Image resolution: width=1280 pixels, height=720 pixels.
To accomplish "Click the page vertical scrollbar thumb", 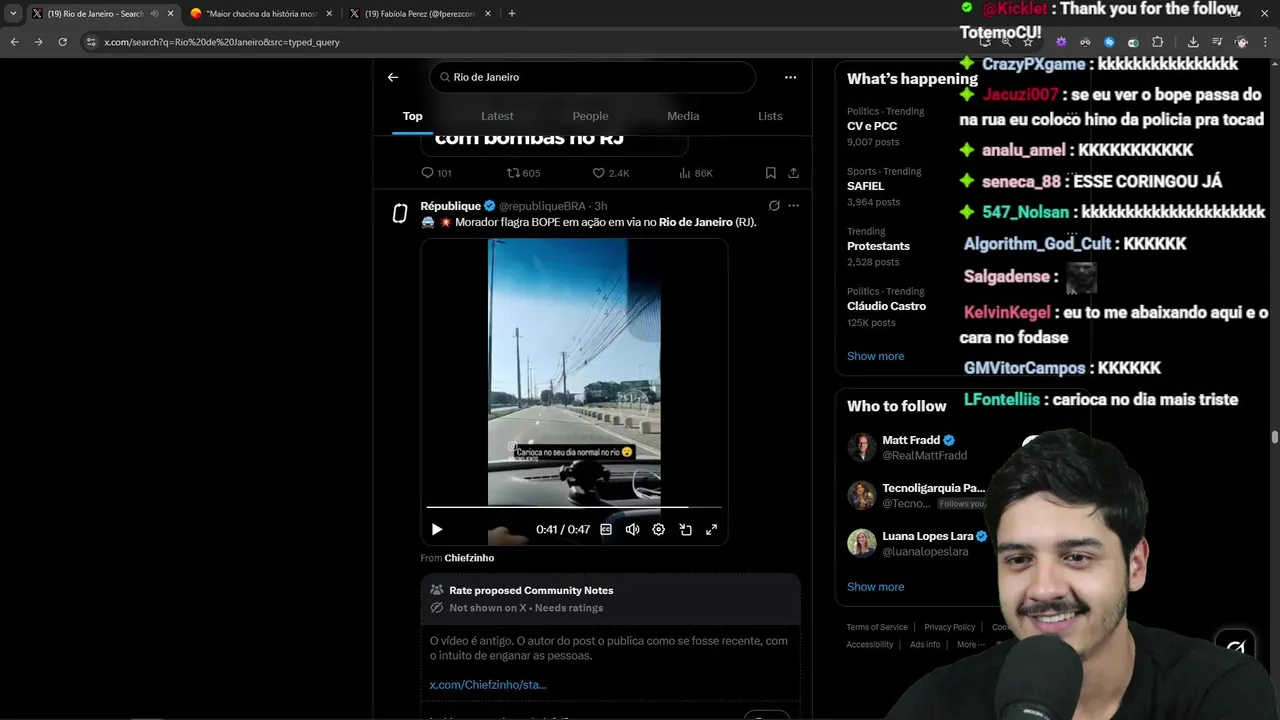I will pyautogui.click(x=1274, y=437).
